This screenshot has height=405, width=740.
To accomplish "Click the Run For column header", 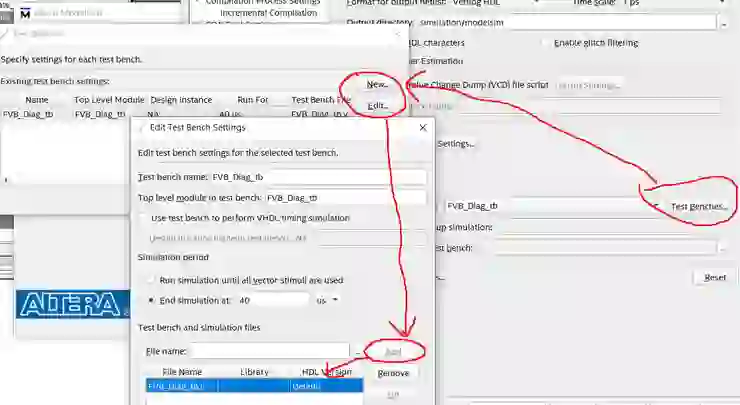I will pos(252,100).
